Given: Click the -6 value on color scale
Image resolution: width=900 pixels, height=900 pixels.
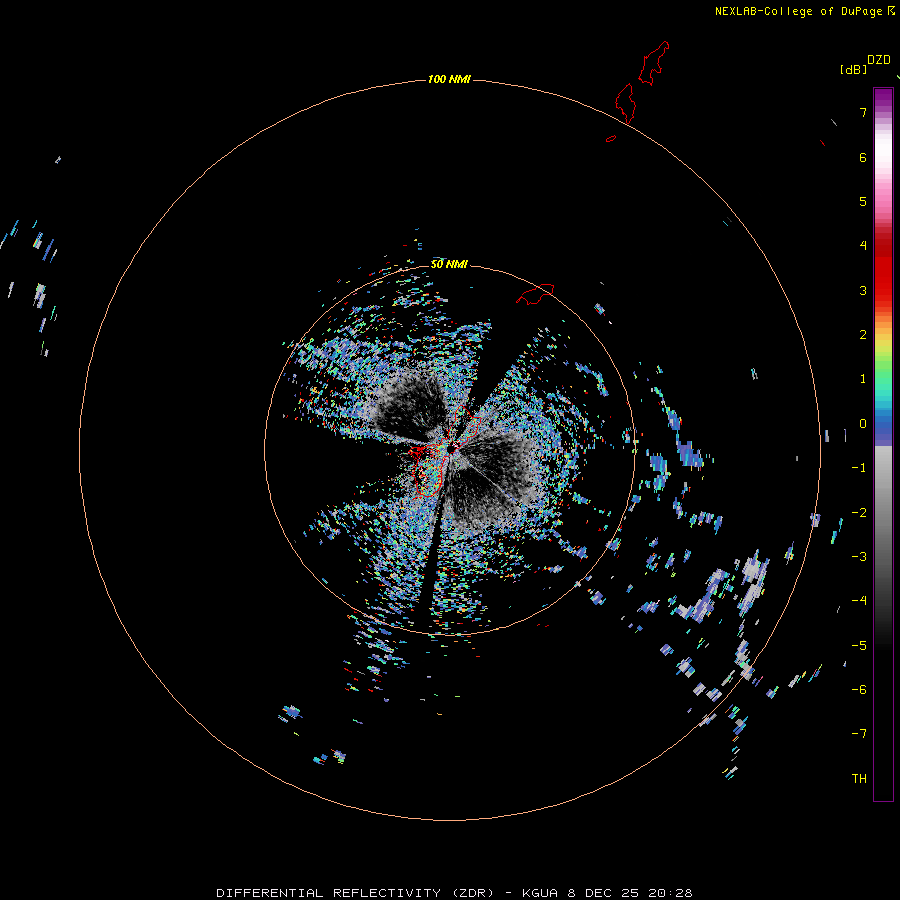Looking at the screenshot, I should coord(859,690).
